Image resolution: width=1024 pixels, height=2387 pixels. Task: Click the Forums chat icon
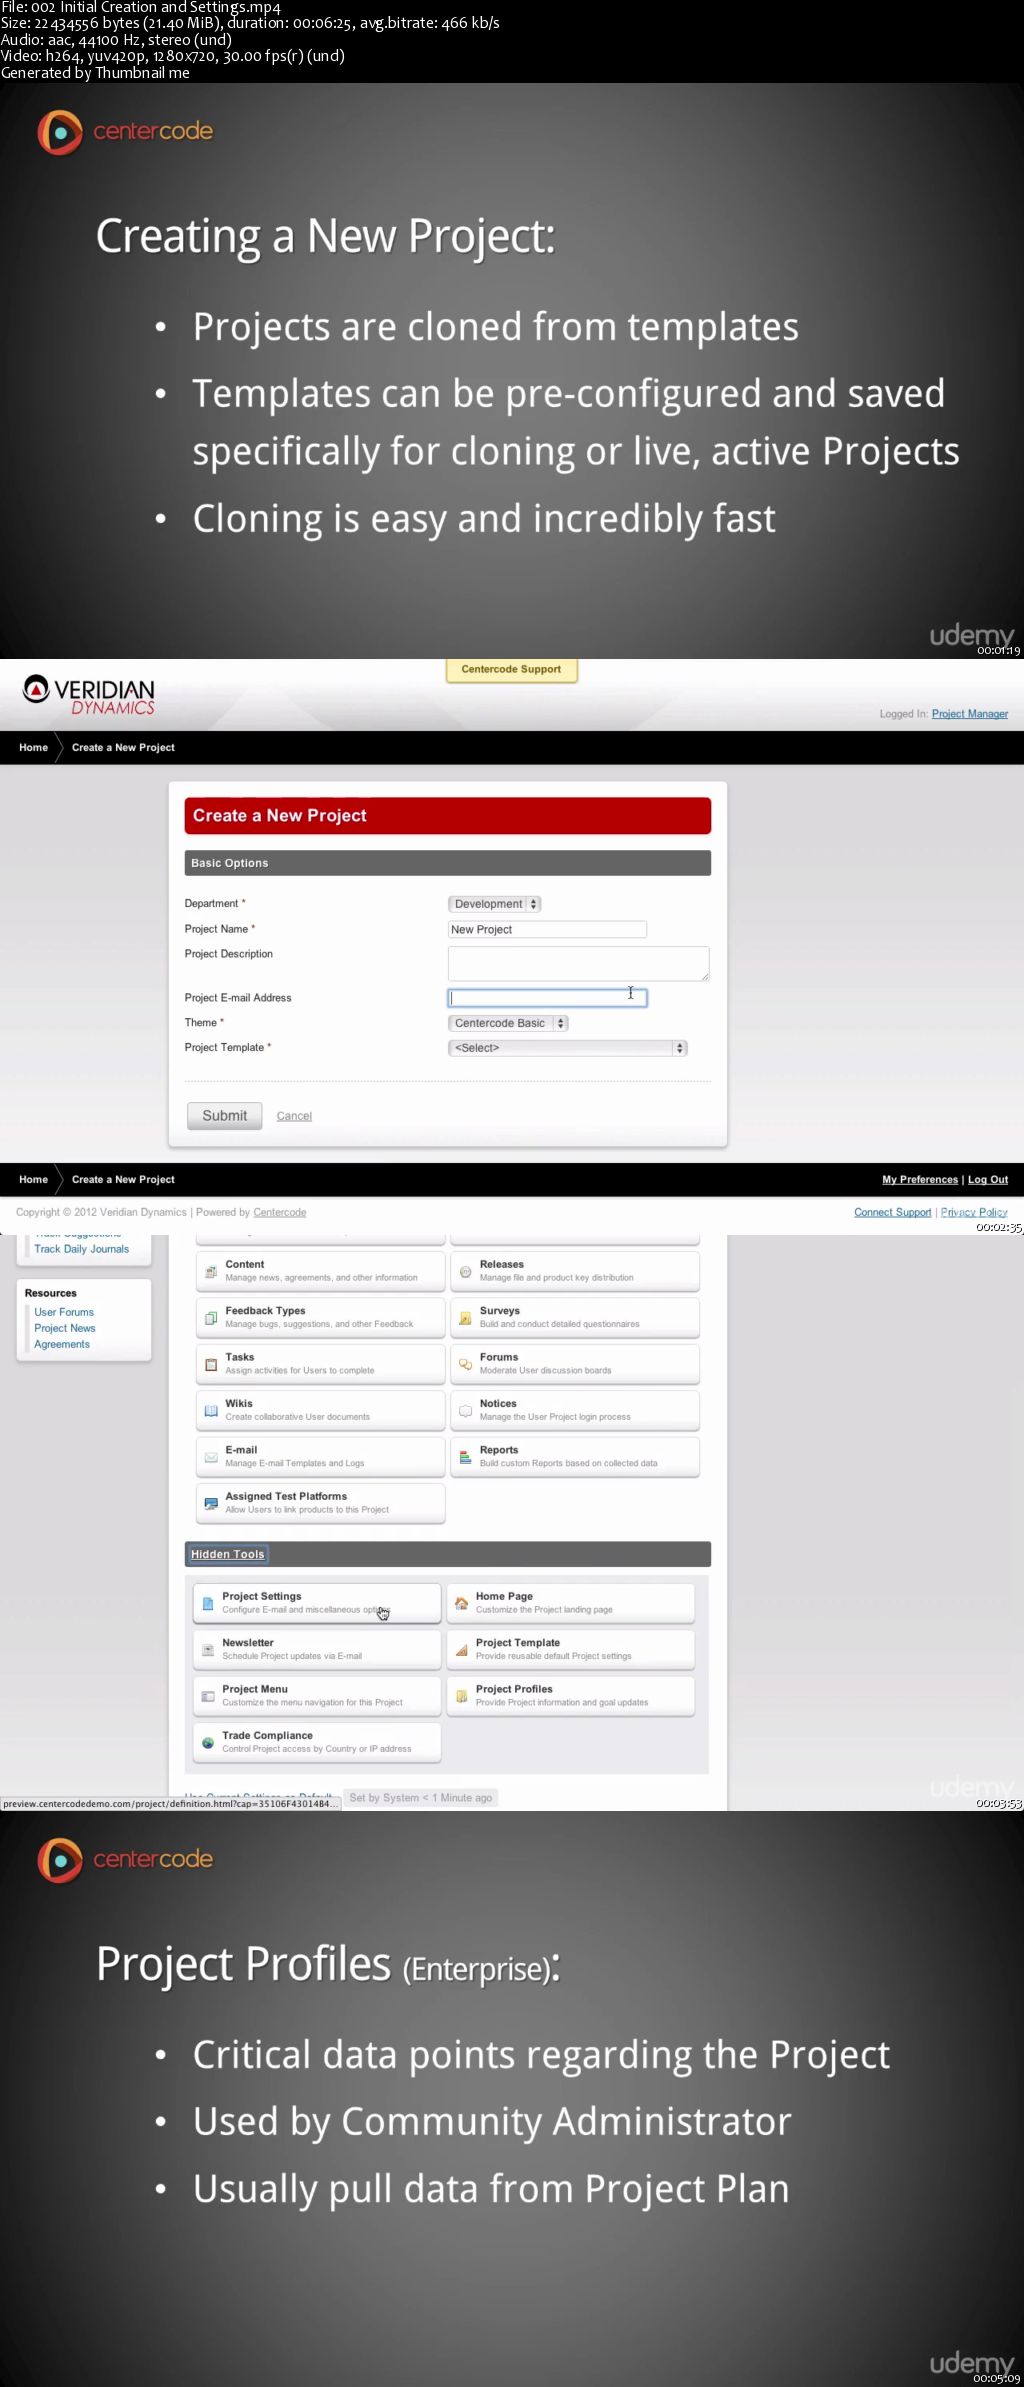coord(465,1365)
